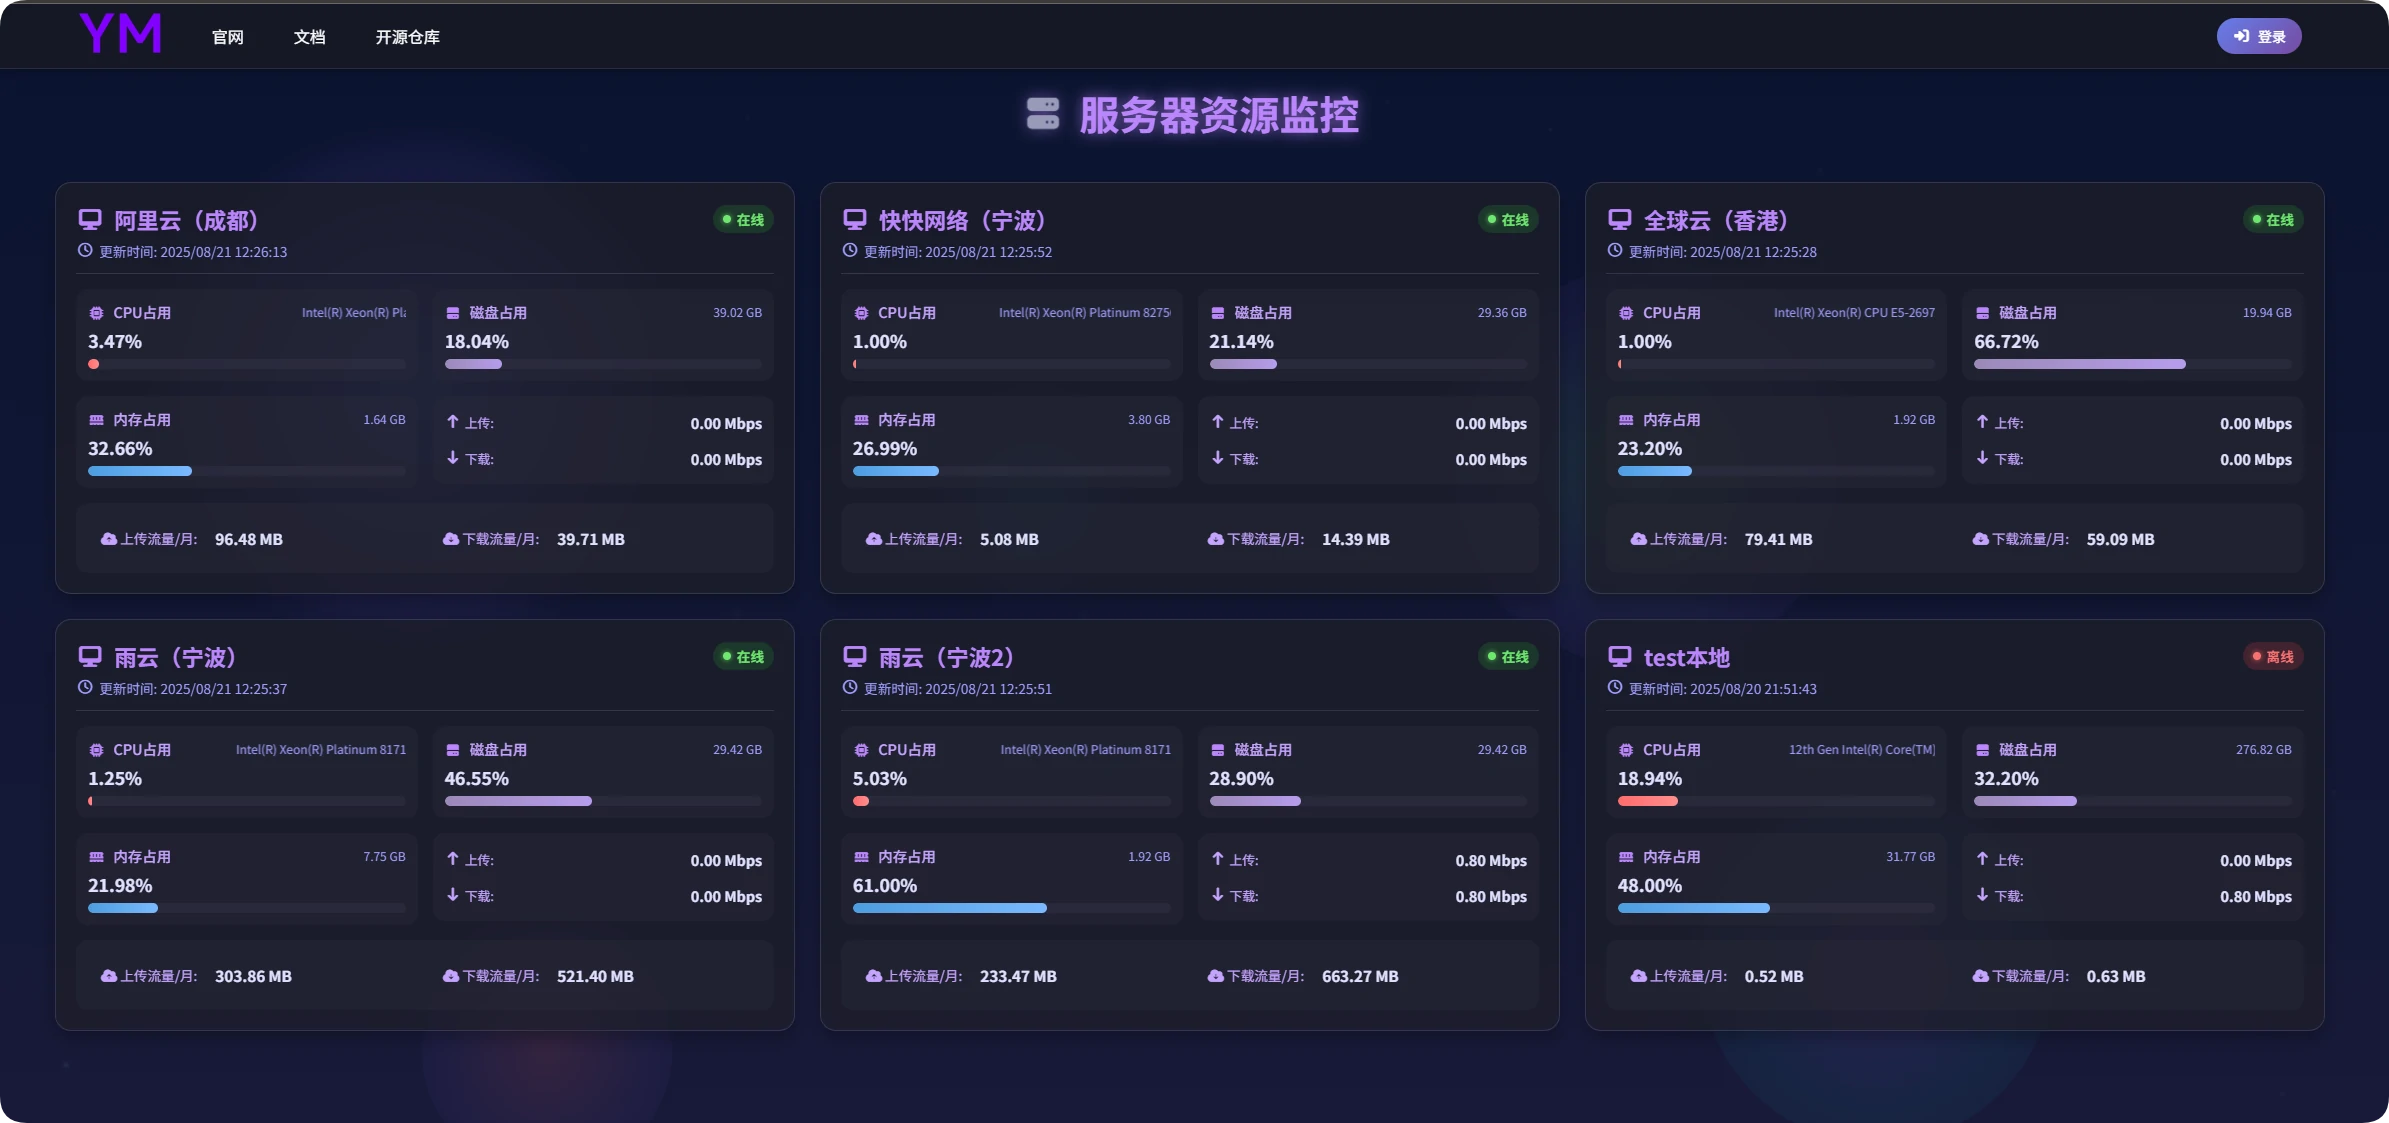Click the 离线 status badge on test本地

[x=2273, y=656]
